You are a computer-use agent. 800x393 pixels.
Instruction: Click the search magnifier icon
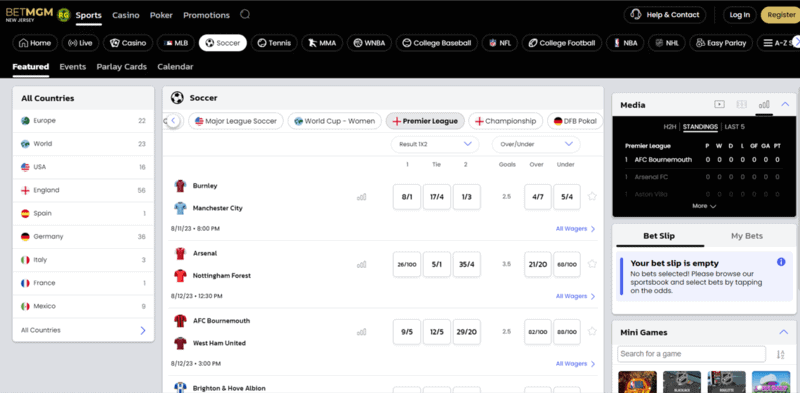click(245, 14)
